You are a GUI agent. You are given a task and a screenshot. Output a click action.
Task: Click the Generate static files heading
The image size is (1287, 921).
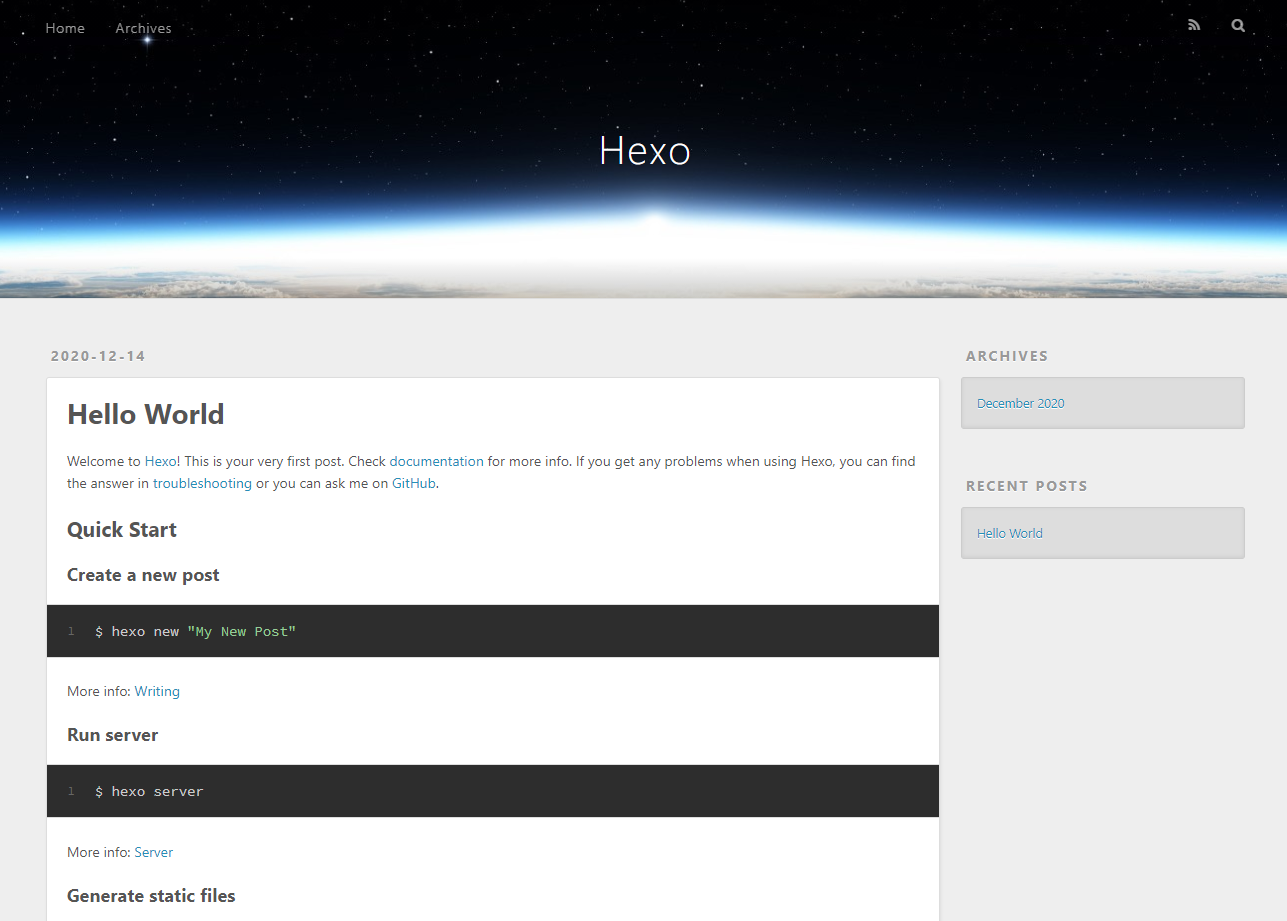151,896
